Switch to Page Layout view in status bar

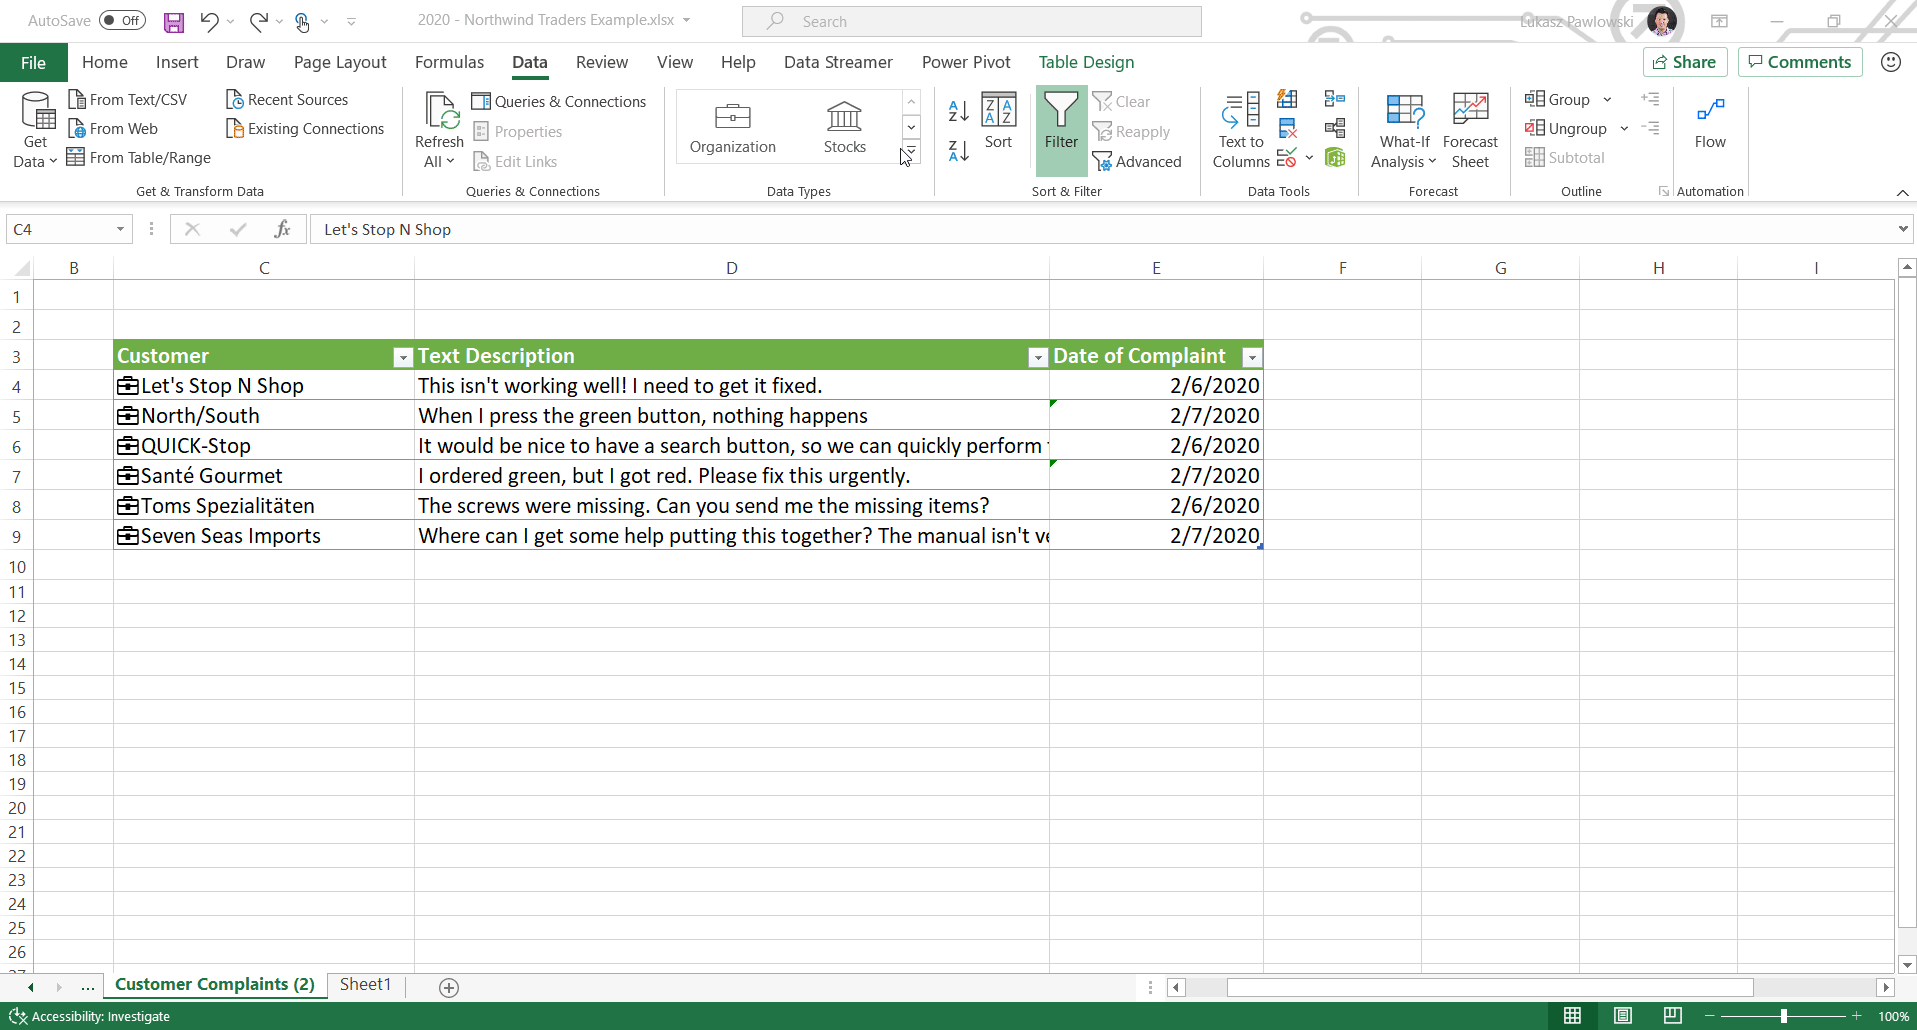pos(1622,1016)
